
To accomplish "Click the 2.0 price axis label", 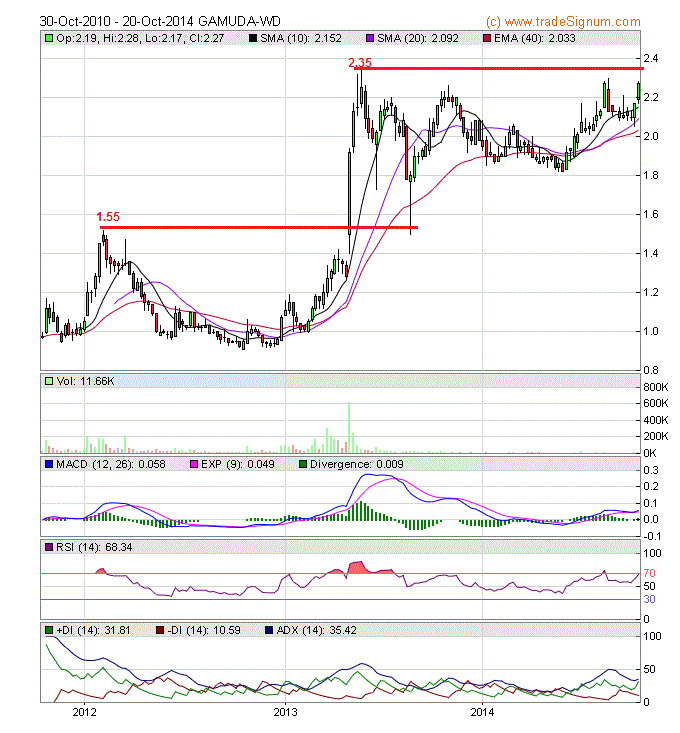I will [651, 136].
